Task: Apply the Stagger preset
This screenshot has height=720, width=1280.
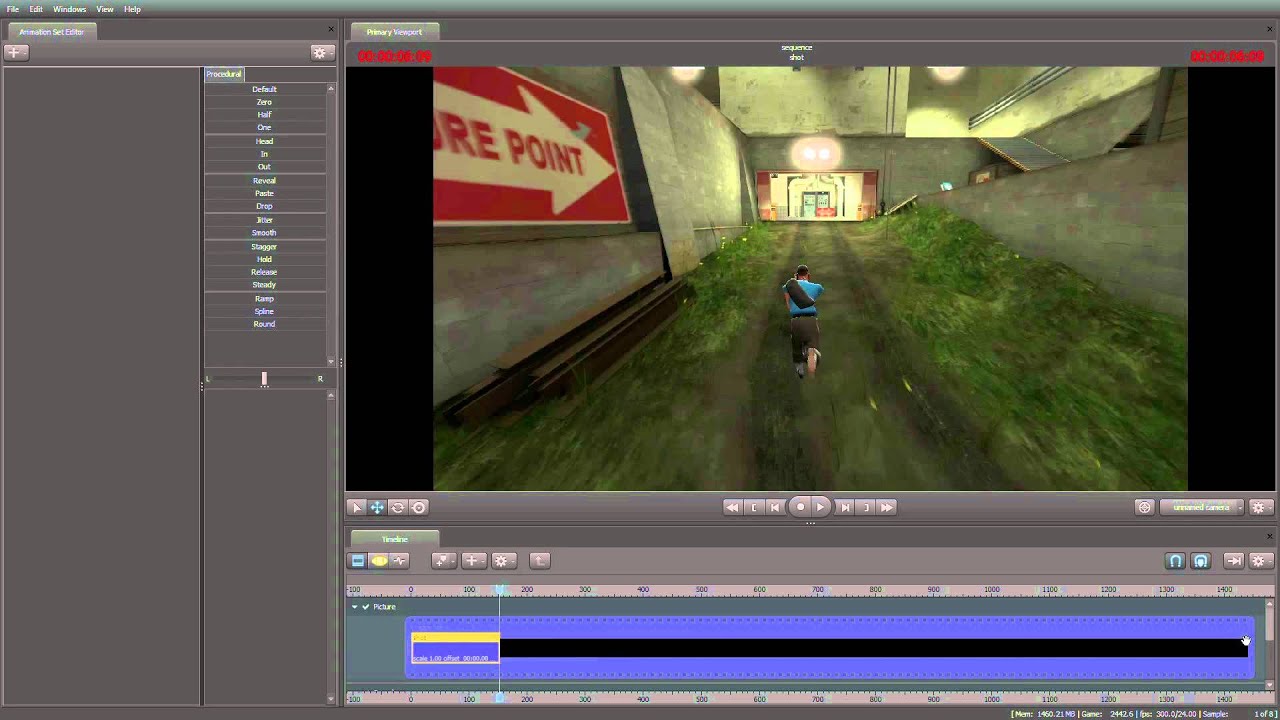Action: coord(264,246)
